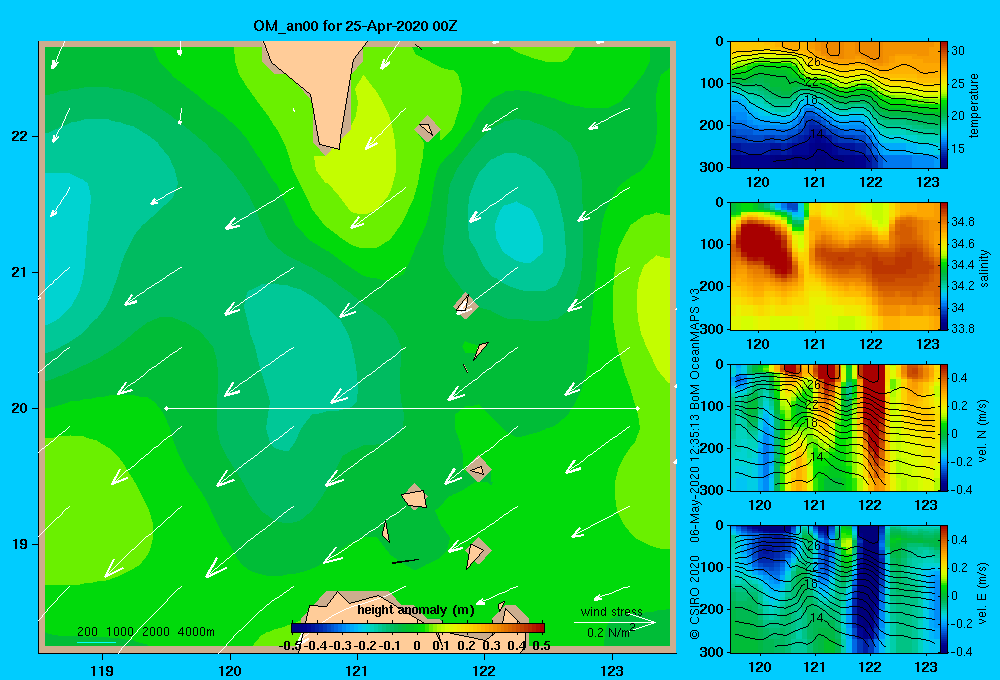Click the longitude label 119 below the map
1000x680 pixels.
(102, 670)
